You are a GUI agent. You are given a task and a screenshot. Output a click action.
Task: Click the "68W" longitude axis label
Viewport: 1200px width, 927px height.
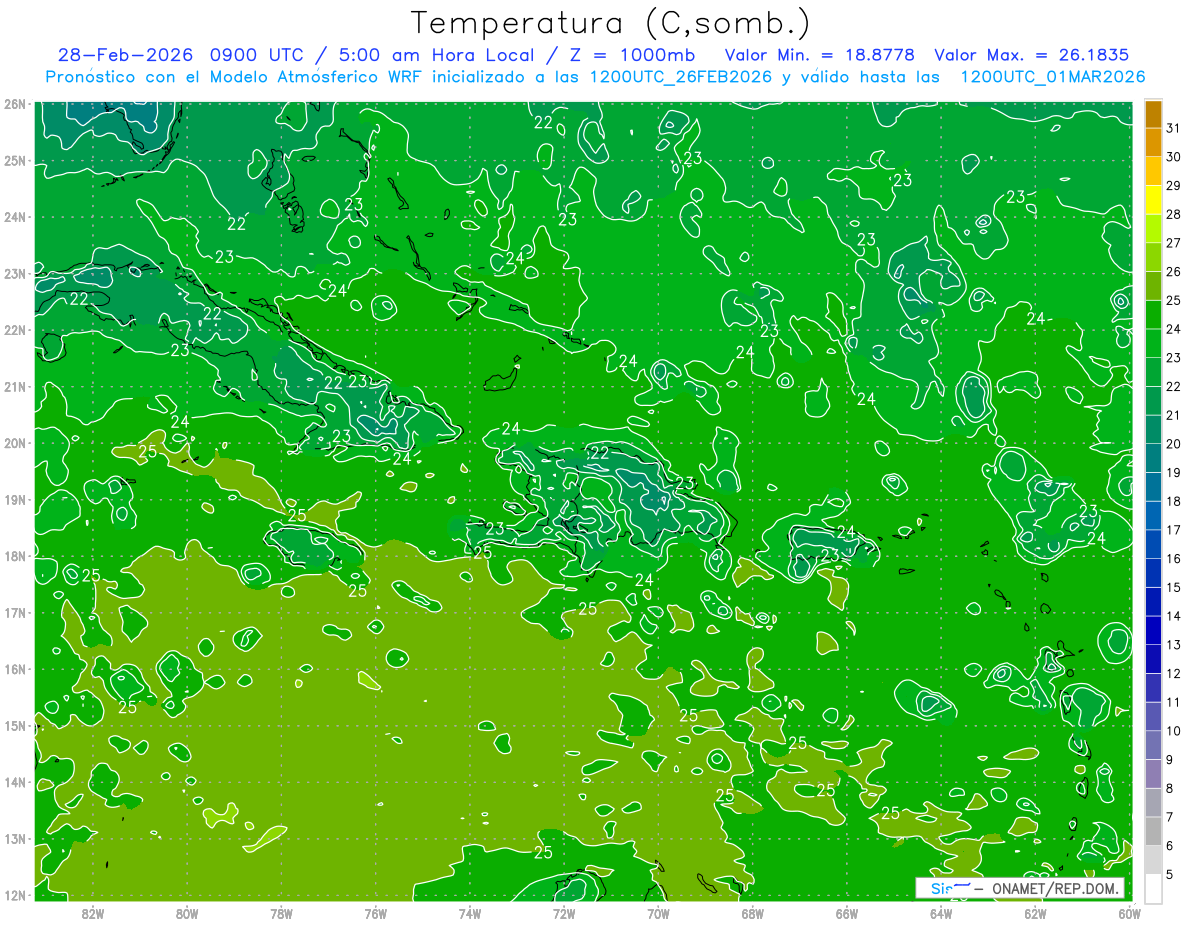coord(753,913)
